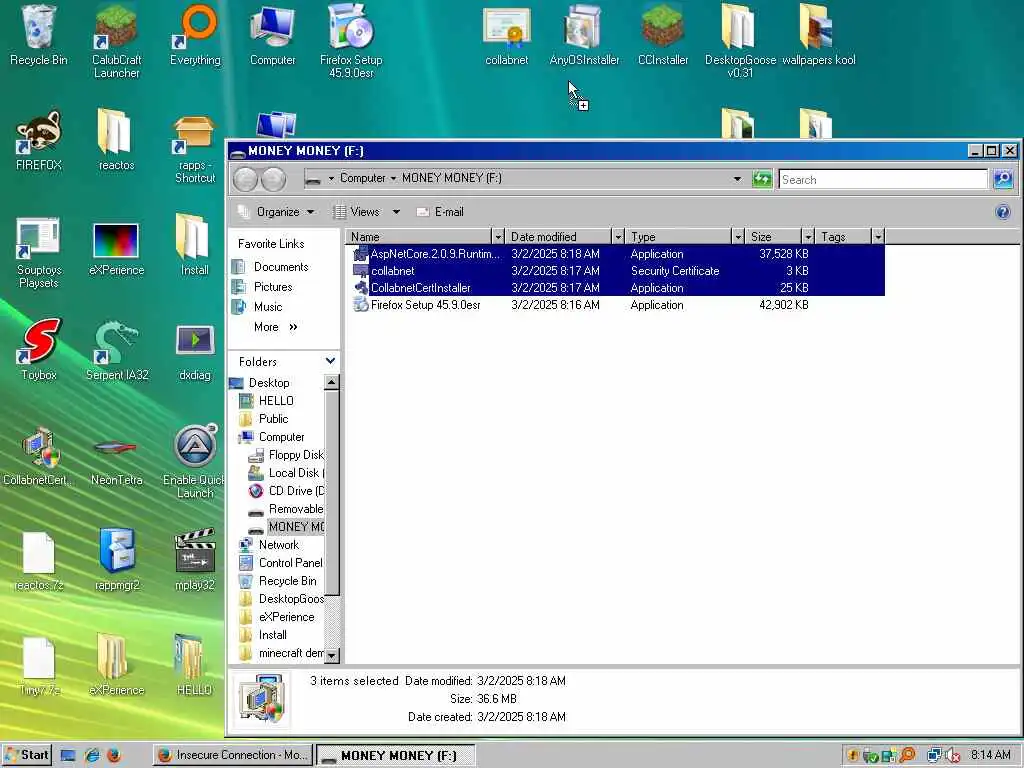Expand the Computer breadcrumb arrow in address bar
The image size is (1024, 768).
click(x=393, y=178)
